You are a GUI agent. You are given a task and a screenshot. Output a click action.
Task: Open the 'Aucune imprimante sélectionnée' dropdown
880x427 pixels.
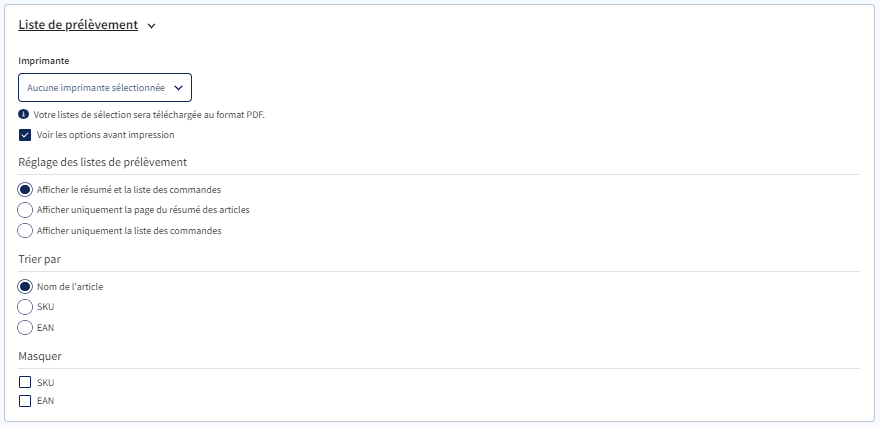tap(97, 88)
